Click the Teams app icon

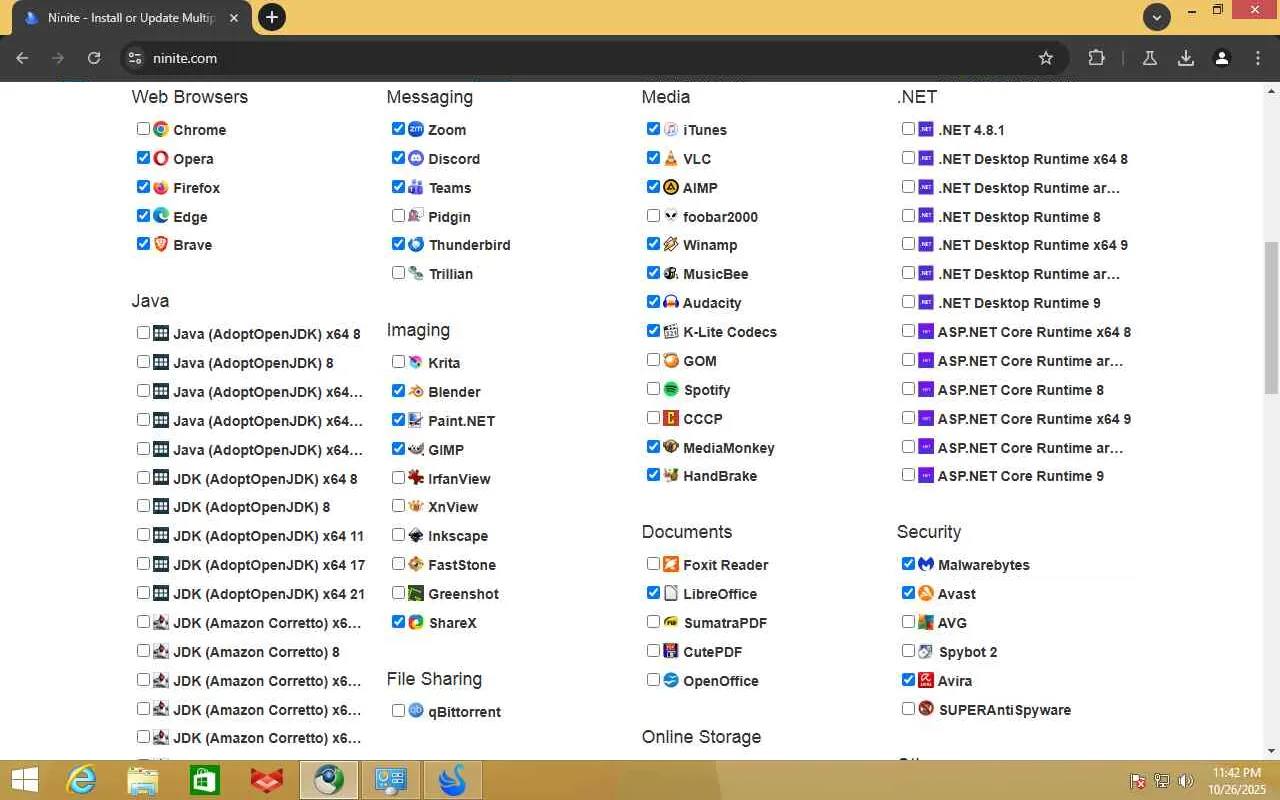click(416, 187)
